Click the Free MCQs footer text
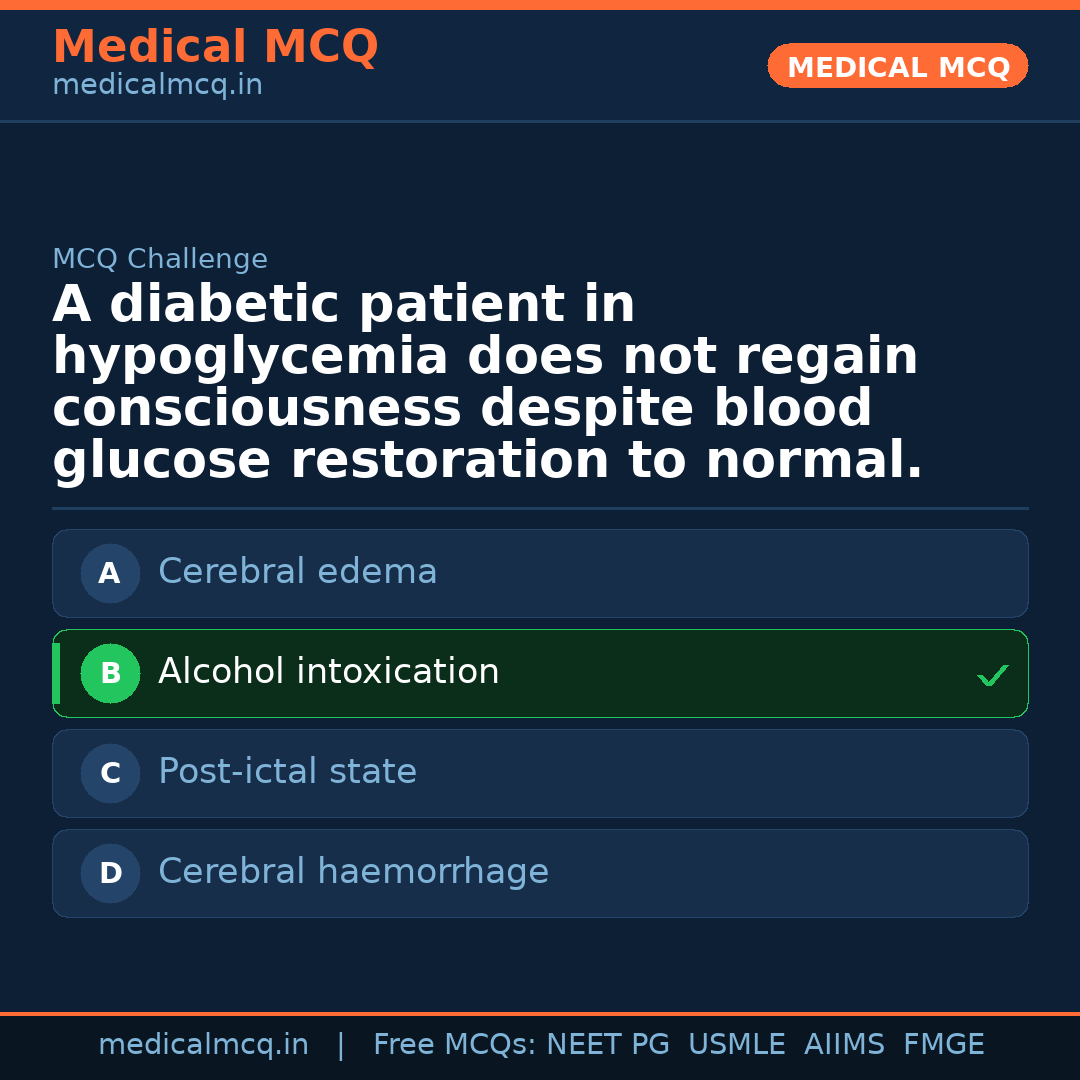1080x1080 pixels. 455,1045
